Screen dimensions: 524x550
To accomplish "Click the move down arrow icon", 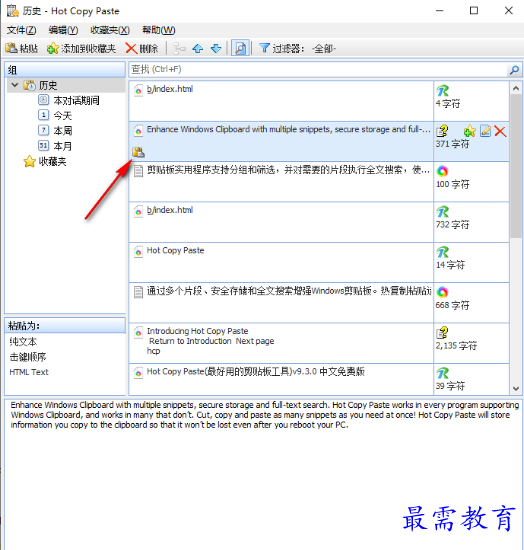I will coord(216,48).
